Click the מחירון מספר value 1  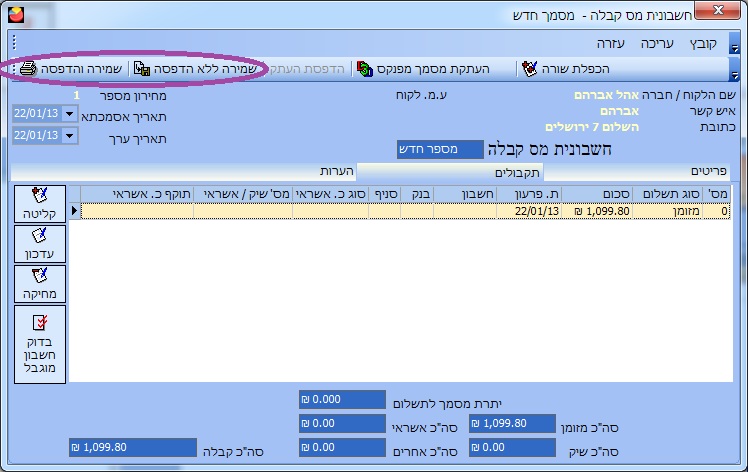[x=76, y=95]
